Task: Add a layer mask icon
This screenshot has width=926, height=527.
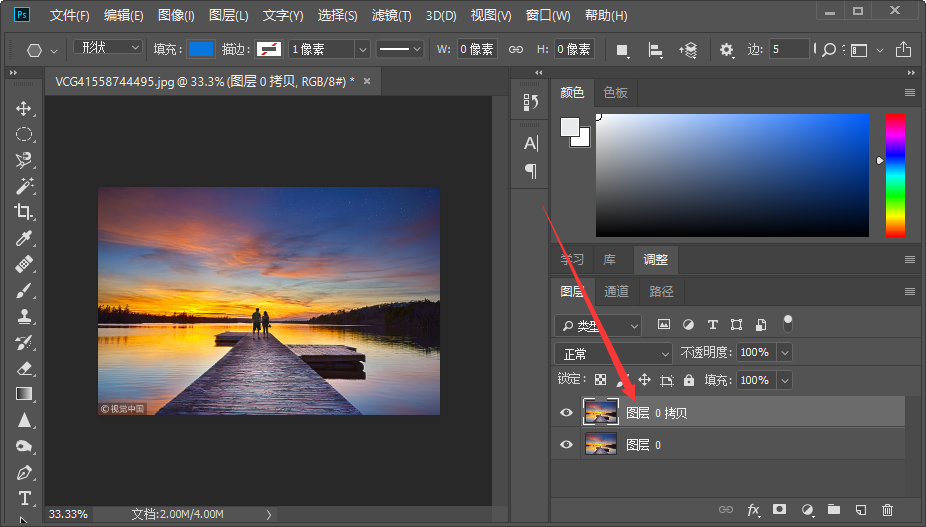Action: point(780,509)
